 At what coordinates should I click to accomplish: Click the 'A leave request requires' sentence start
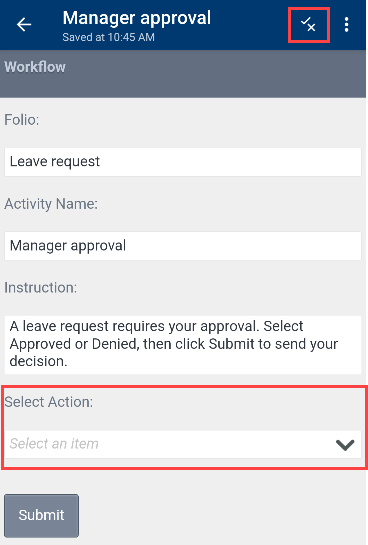click(89, 326)
